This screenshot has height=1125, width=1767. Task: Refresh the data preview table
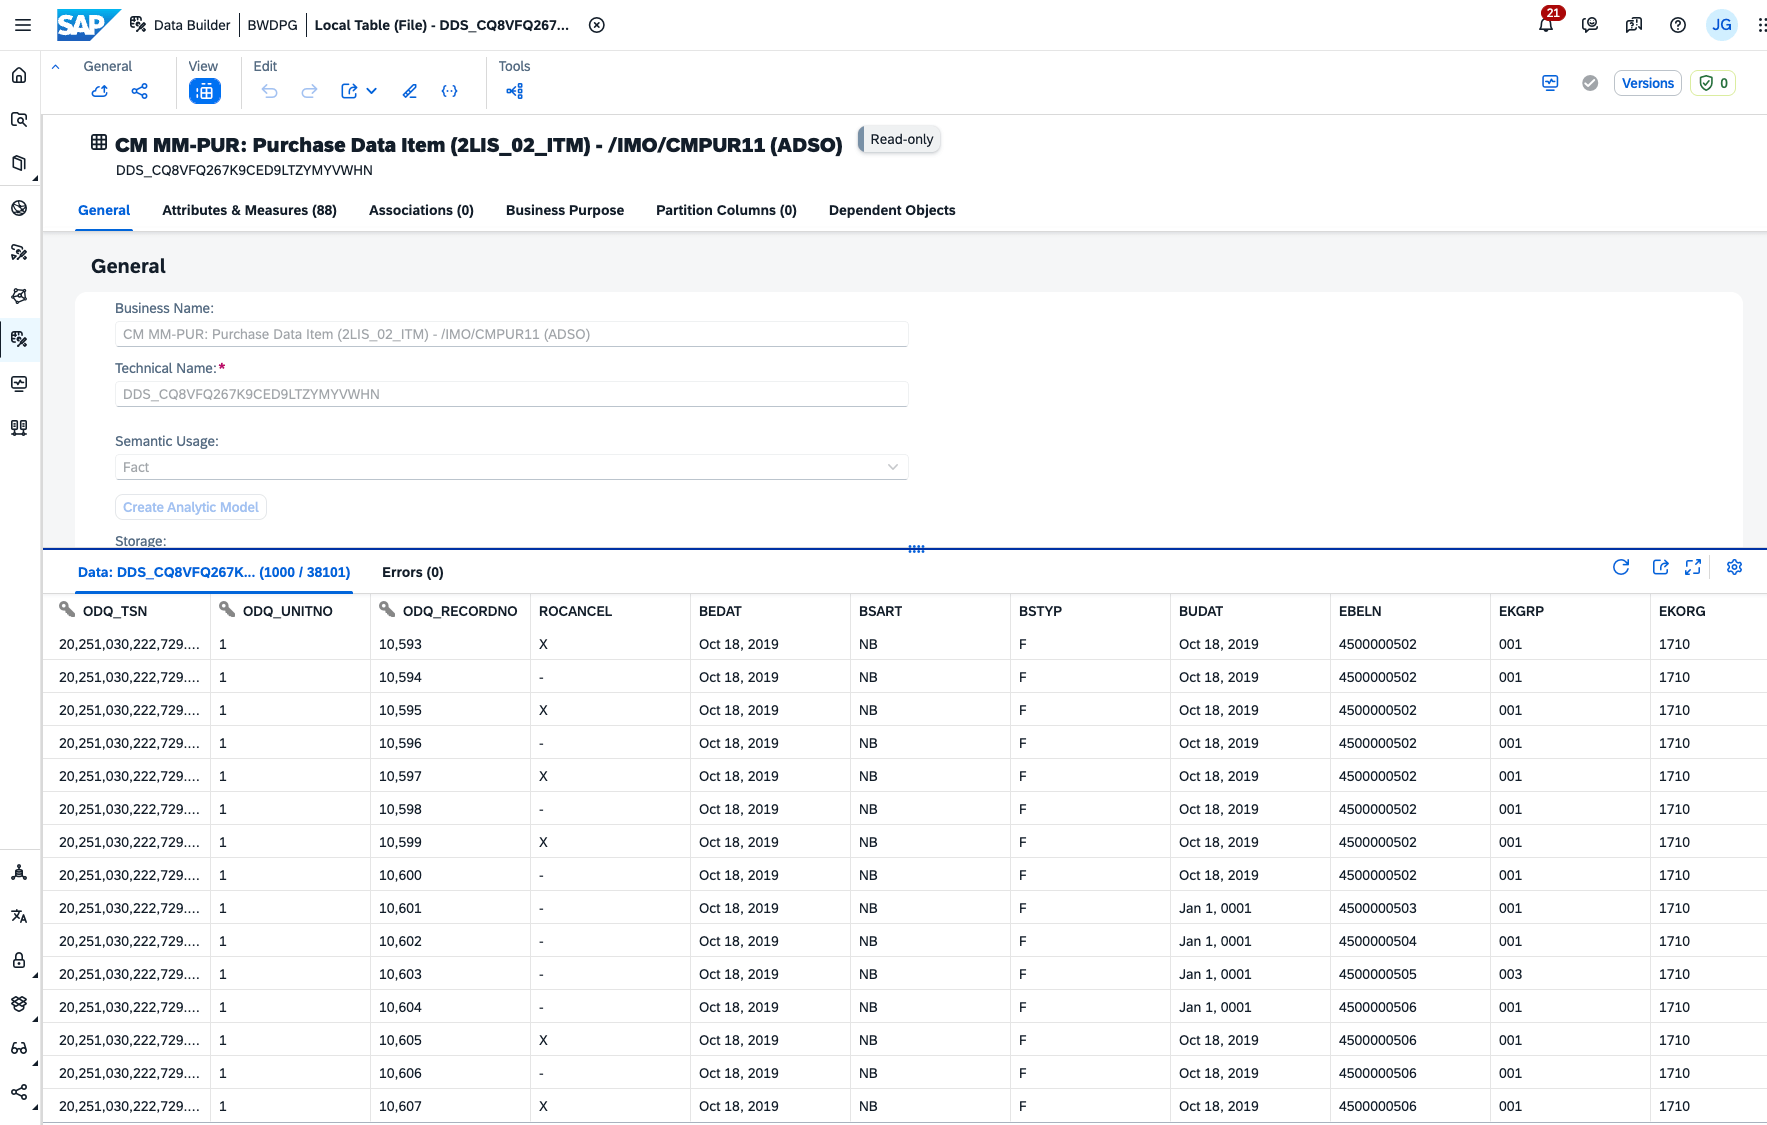click(x=1621, y=567)
